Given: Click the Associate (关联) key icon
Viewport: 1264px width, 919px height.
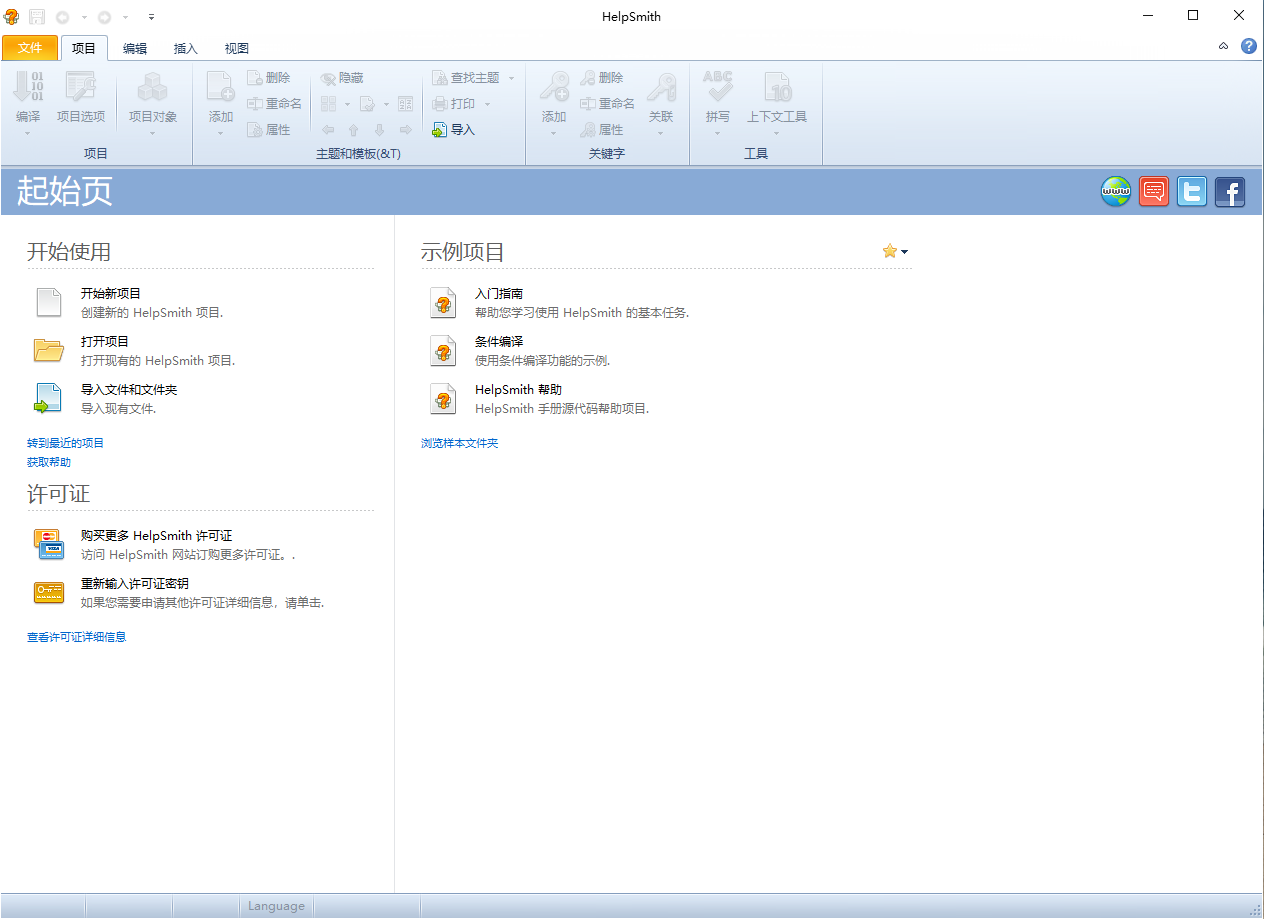Looking at the screenshot, I should point(661,87).
